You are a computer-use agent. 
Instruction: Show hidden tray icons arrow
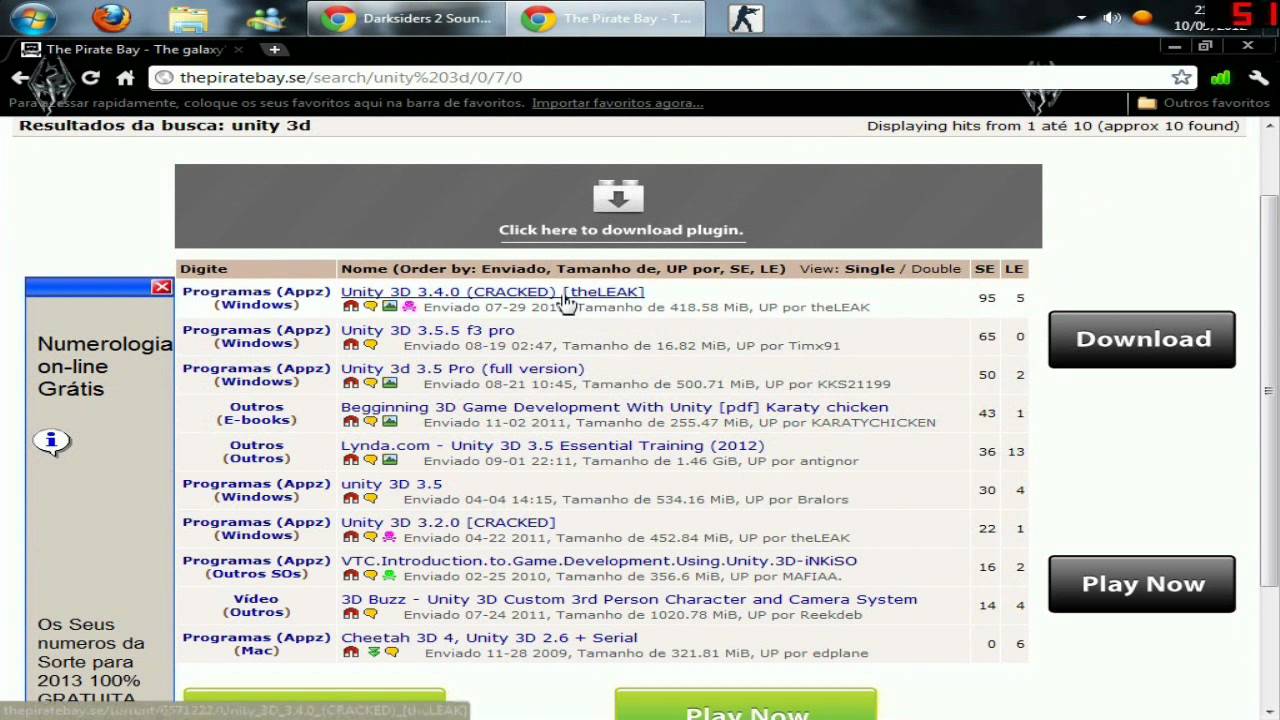[x=1081, y=18]
